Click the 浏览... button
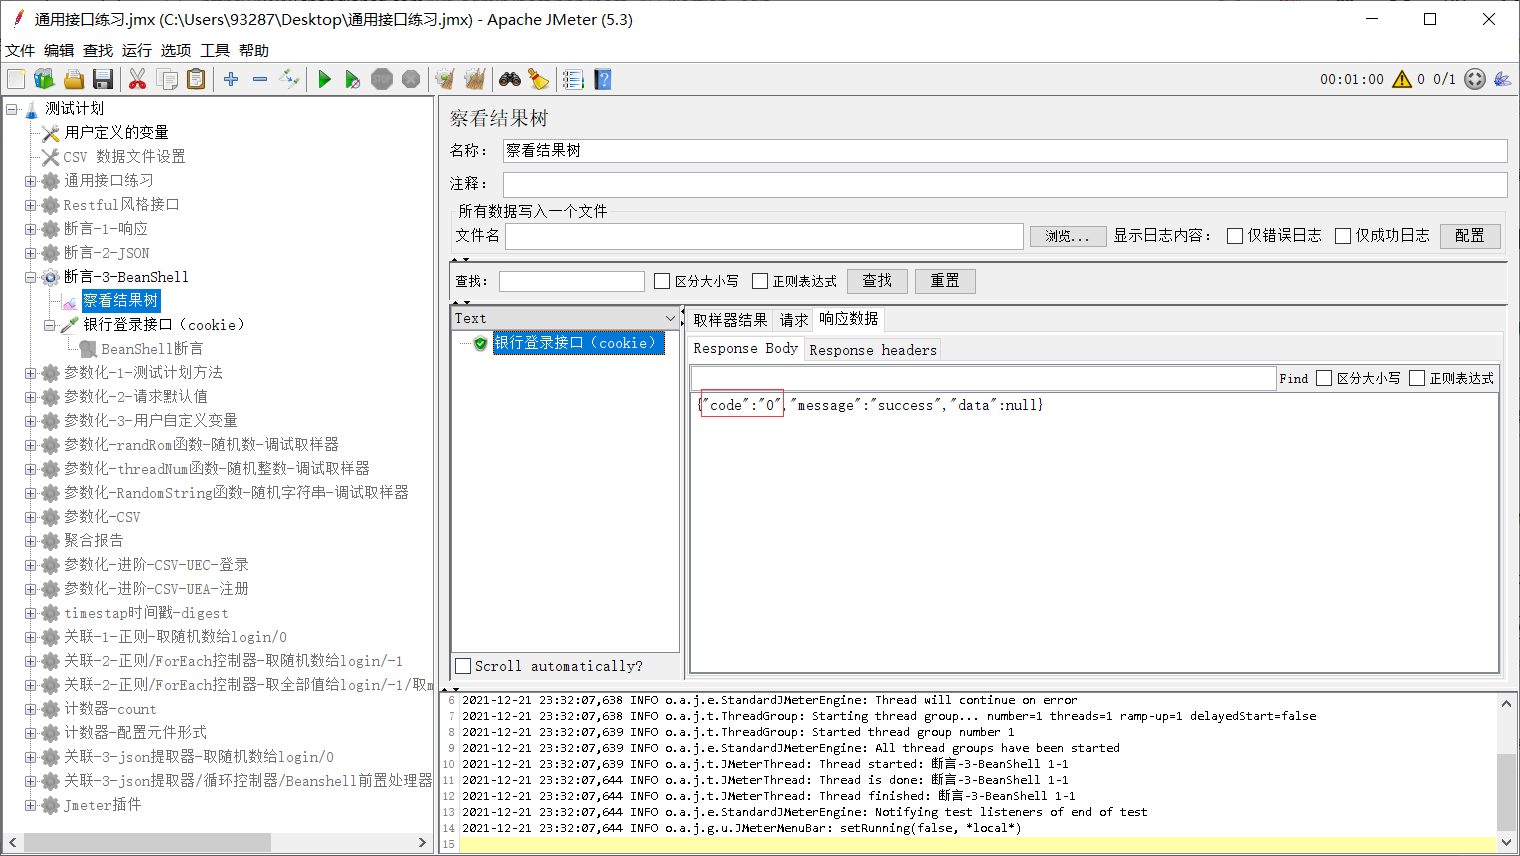This screenshot has height=856, width=1520. [x=1067, y=236]
